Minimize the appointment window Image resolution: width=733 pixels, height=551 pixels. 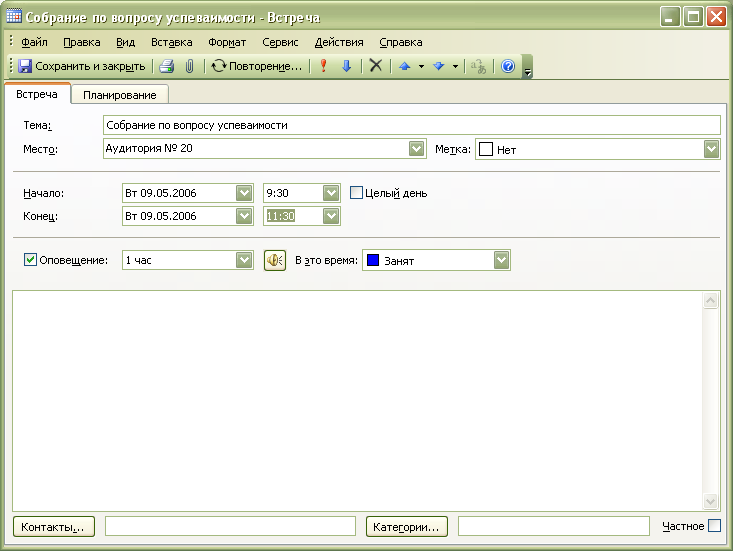tap(669, 17)
